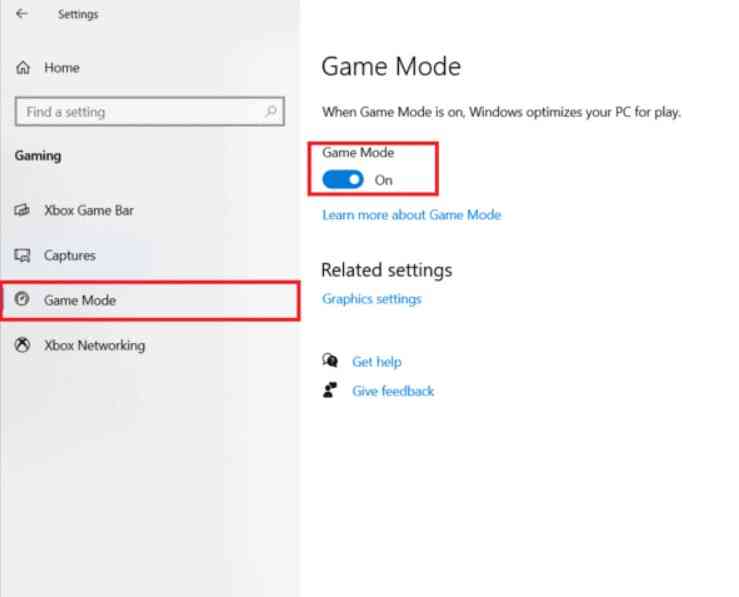Click the Game Mode gauge icon
739x597 pixels.
pos(23,300)
